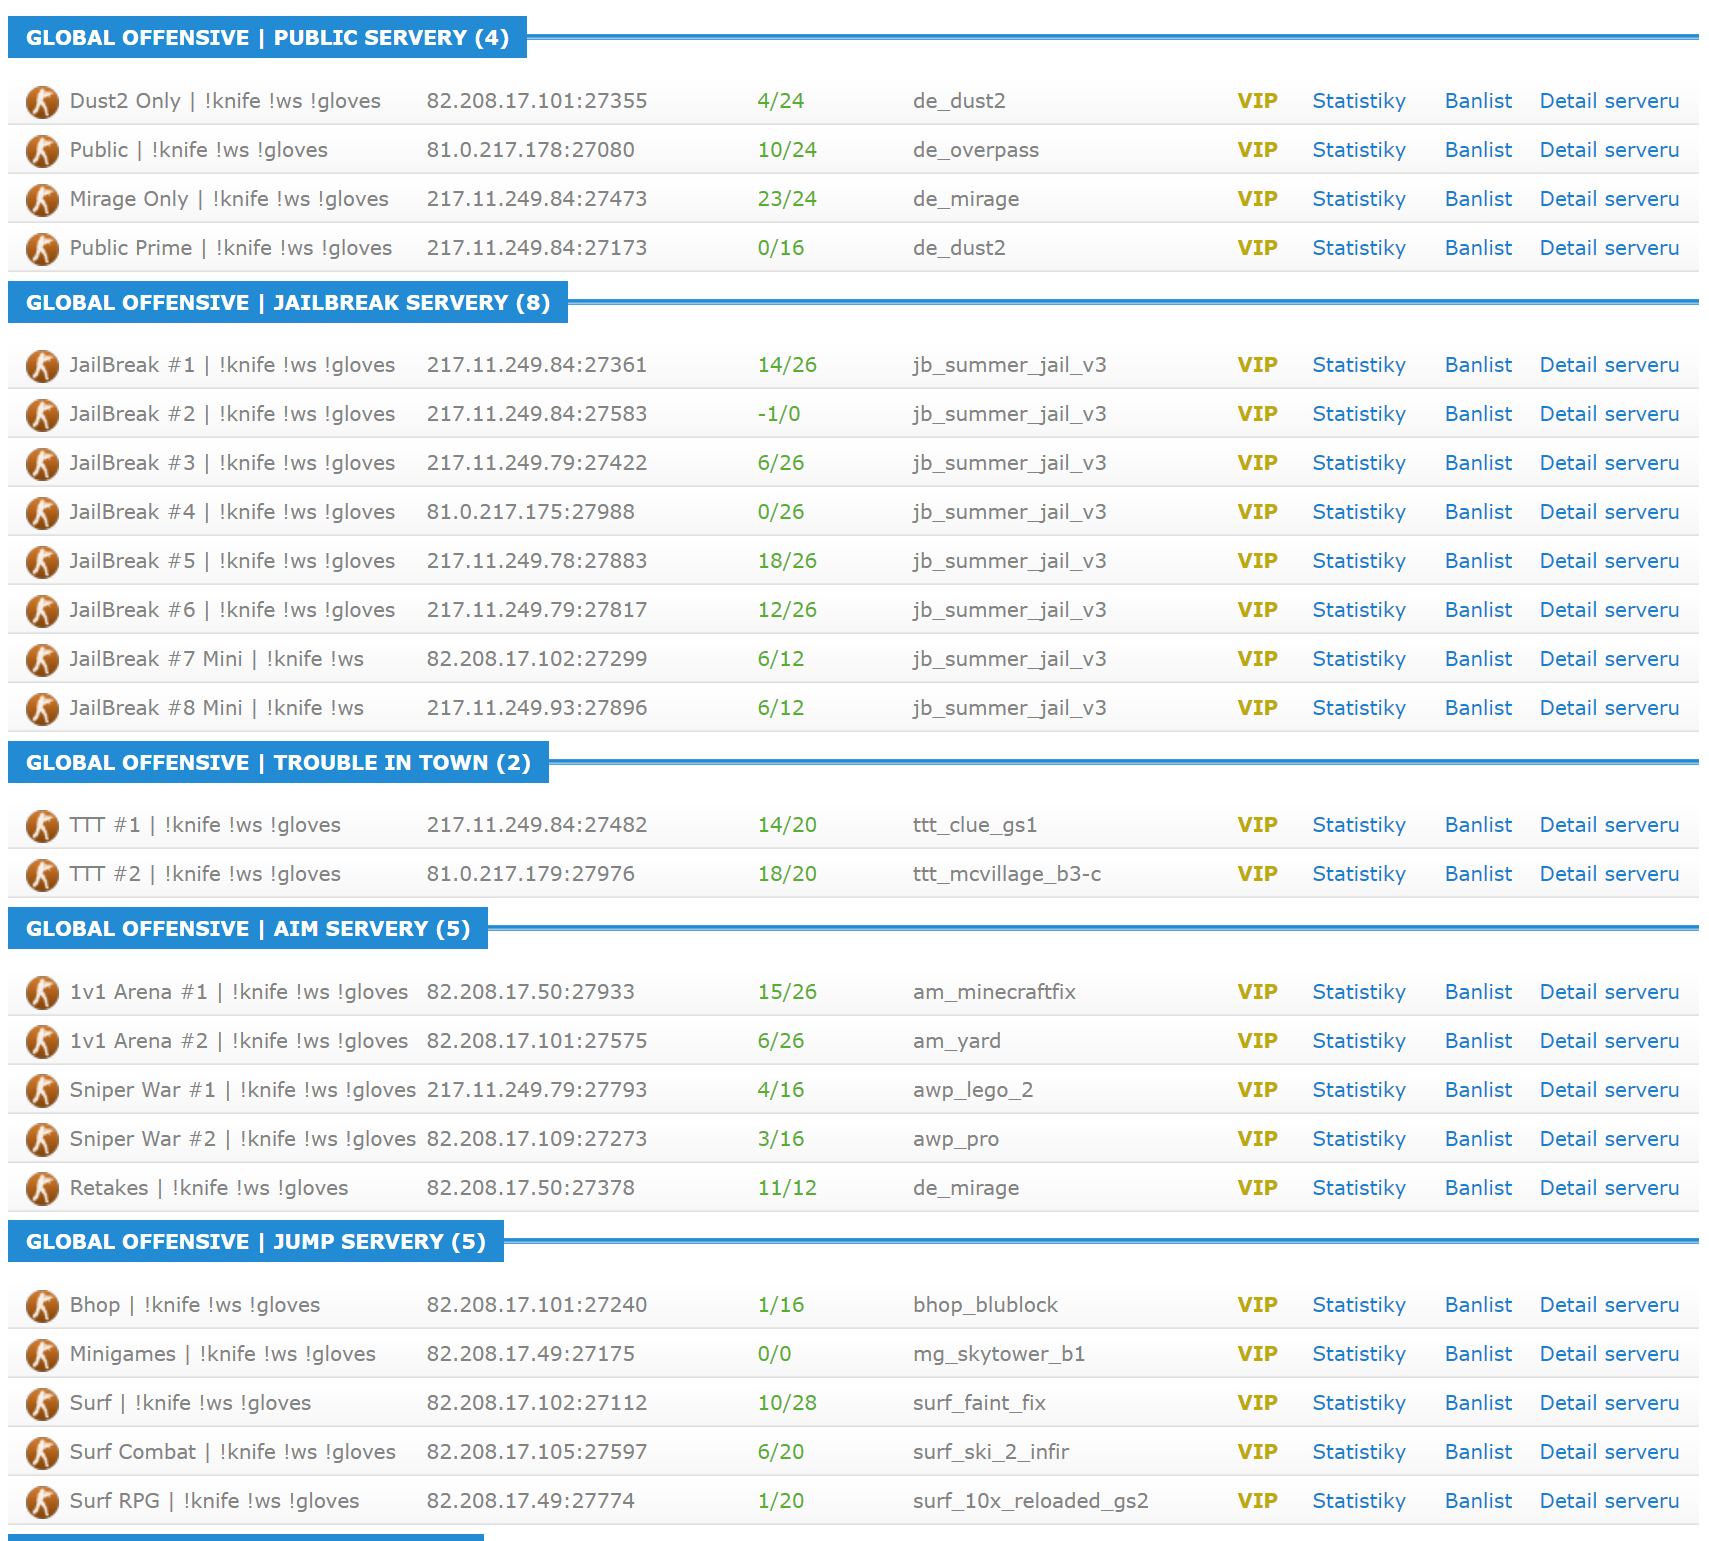This screenshot has height=1541, width=1709.
Task: Open Detail serveru for Retakes server
Action: point(1609,1188)
